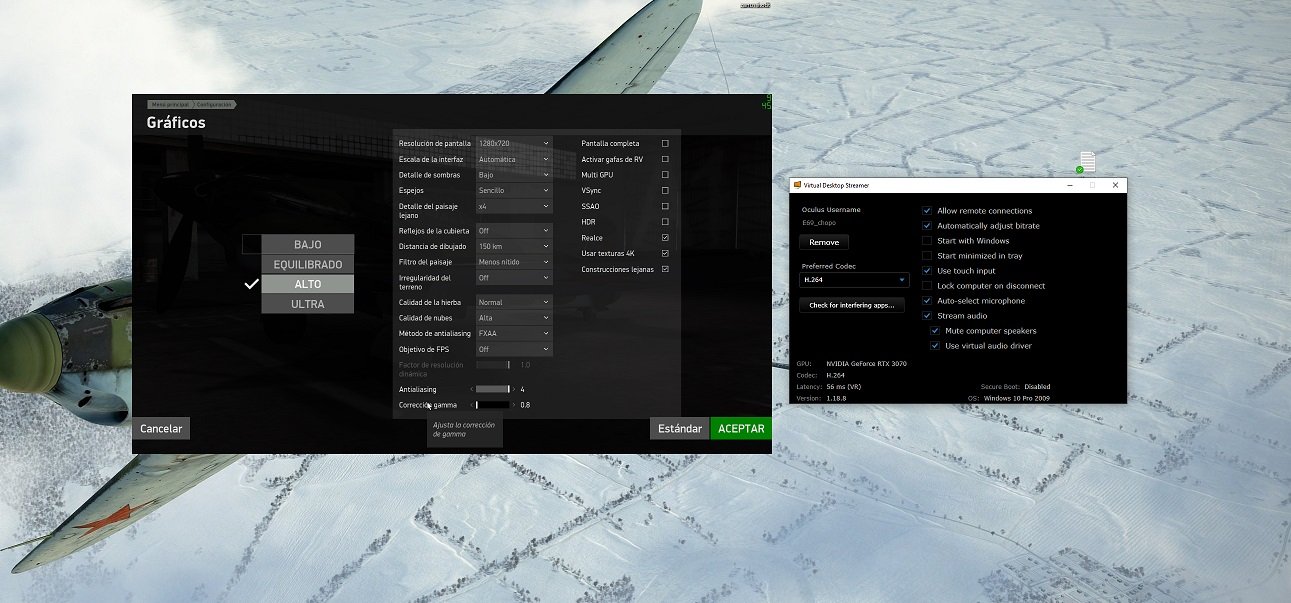Viewport: 1291px width, 603px height.
Task: Go to Menú principal breadcrumb
Action: click(x=169, y=104)
